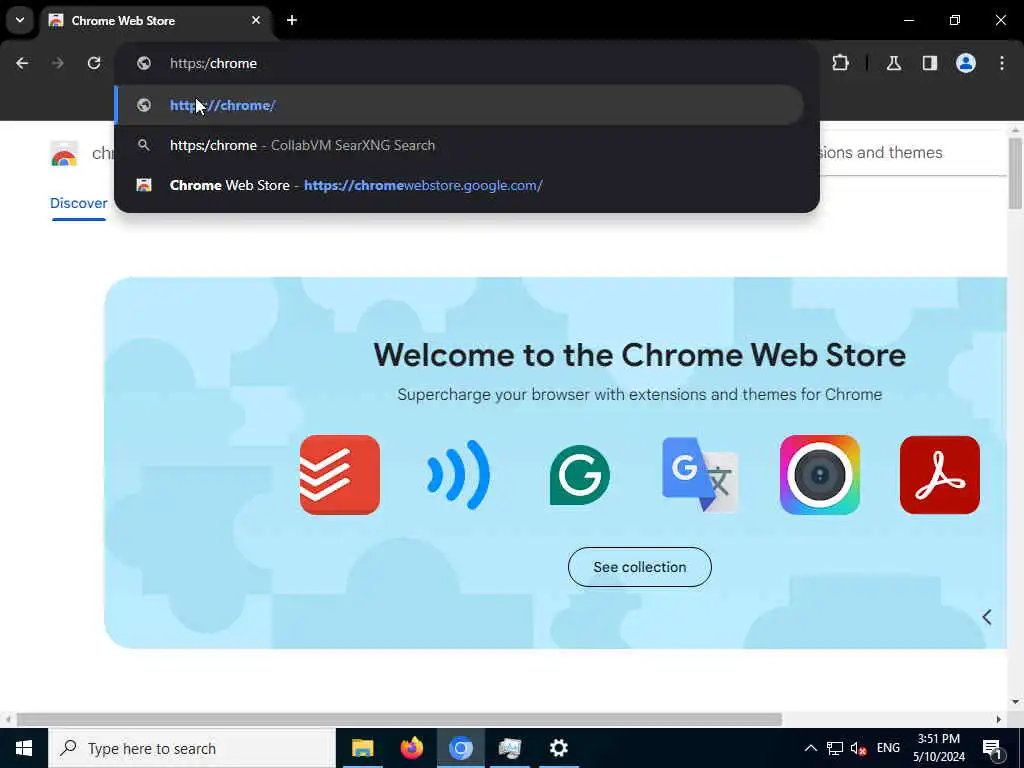Select the CollabVM SearXNG Search suggestion

tap(460, 145)
